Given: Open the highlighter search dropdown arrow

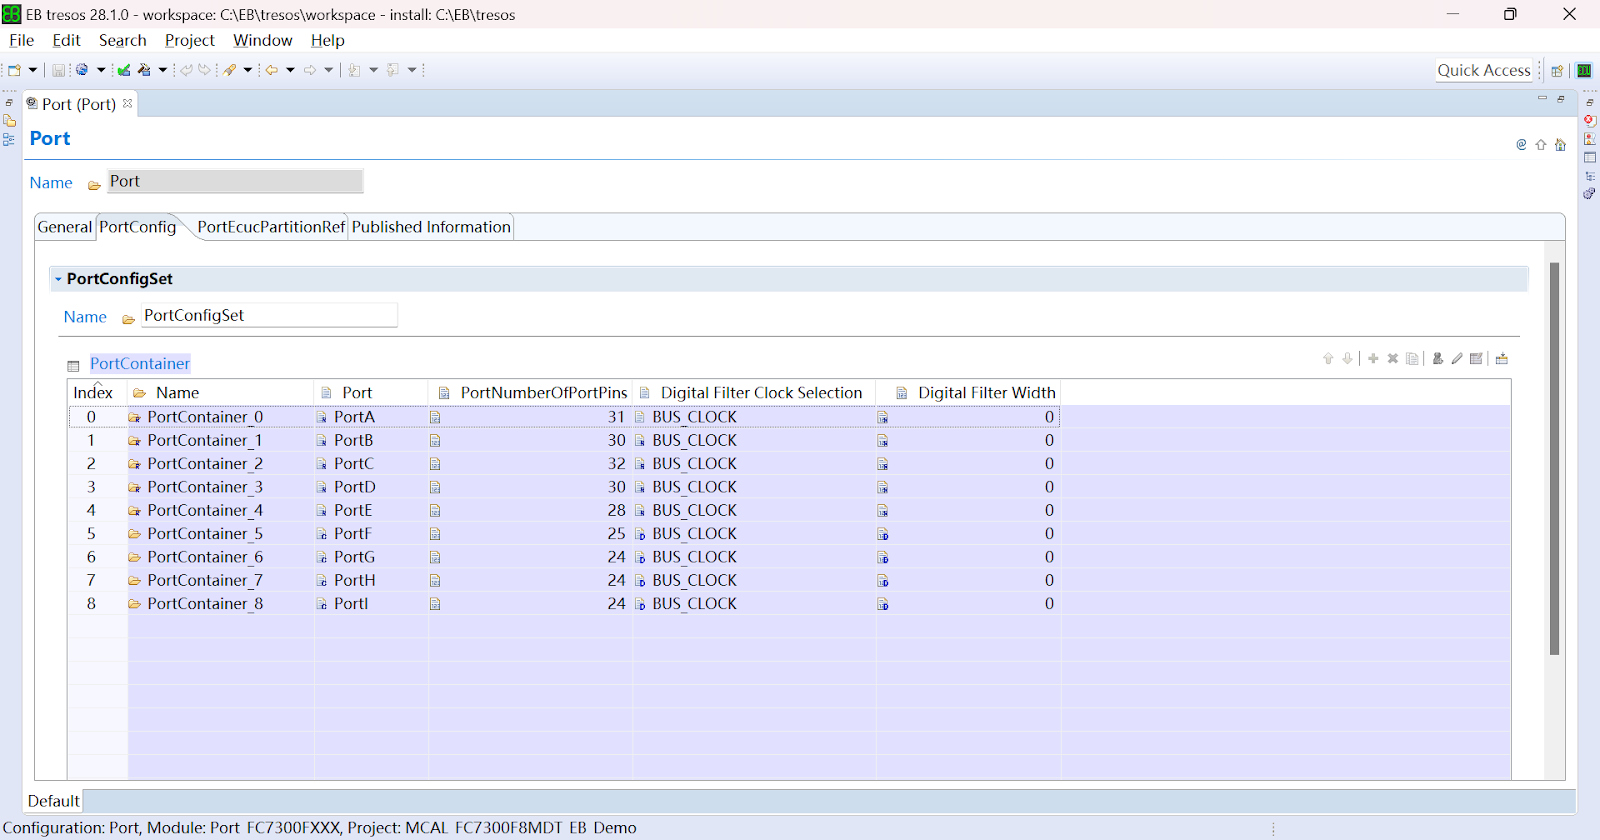Looking at the screenshot, I should pyautogui.click(x=248, y=70).
